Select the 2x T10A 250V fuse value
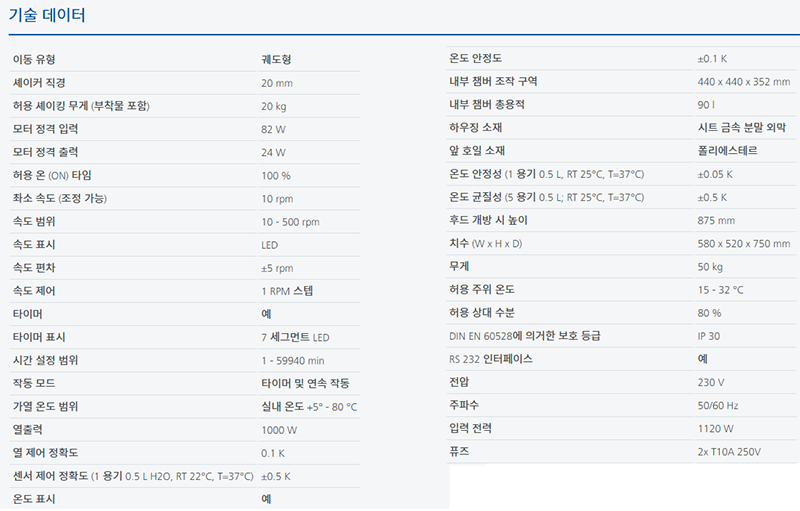The image size is (800, 511). pyautogui.click(x=729, y=452)
